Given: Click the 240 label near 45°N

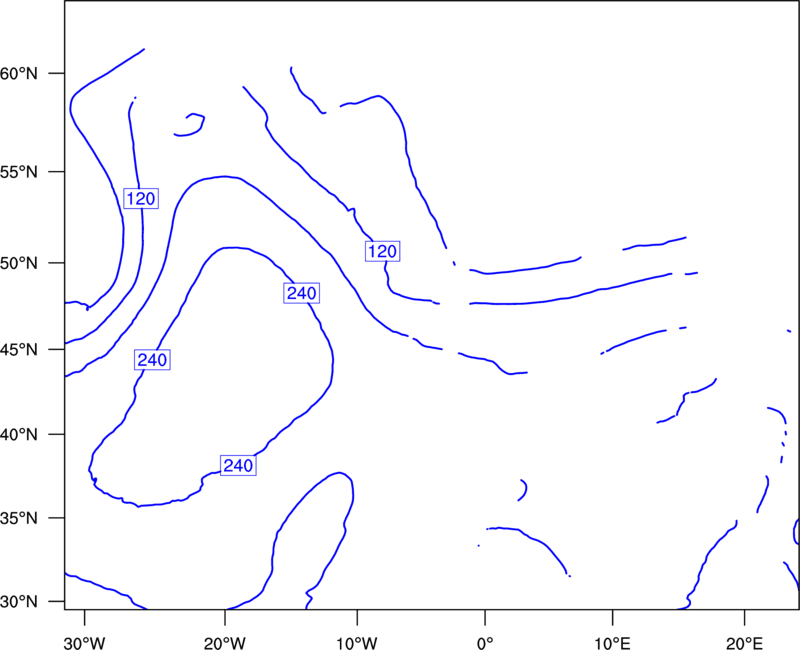Looking at the screenshot, I should click(152, 360).
